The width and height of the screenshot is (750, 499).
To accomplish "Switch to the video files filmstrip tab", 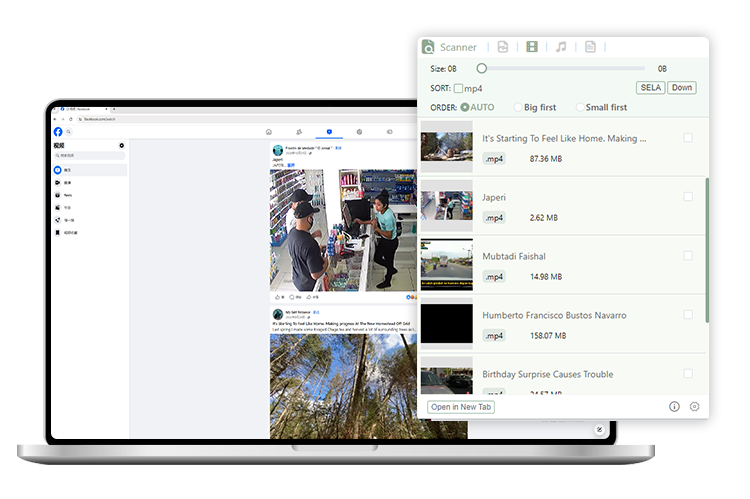I will click(x=532, y=46).
